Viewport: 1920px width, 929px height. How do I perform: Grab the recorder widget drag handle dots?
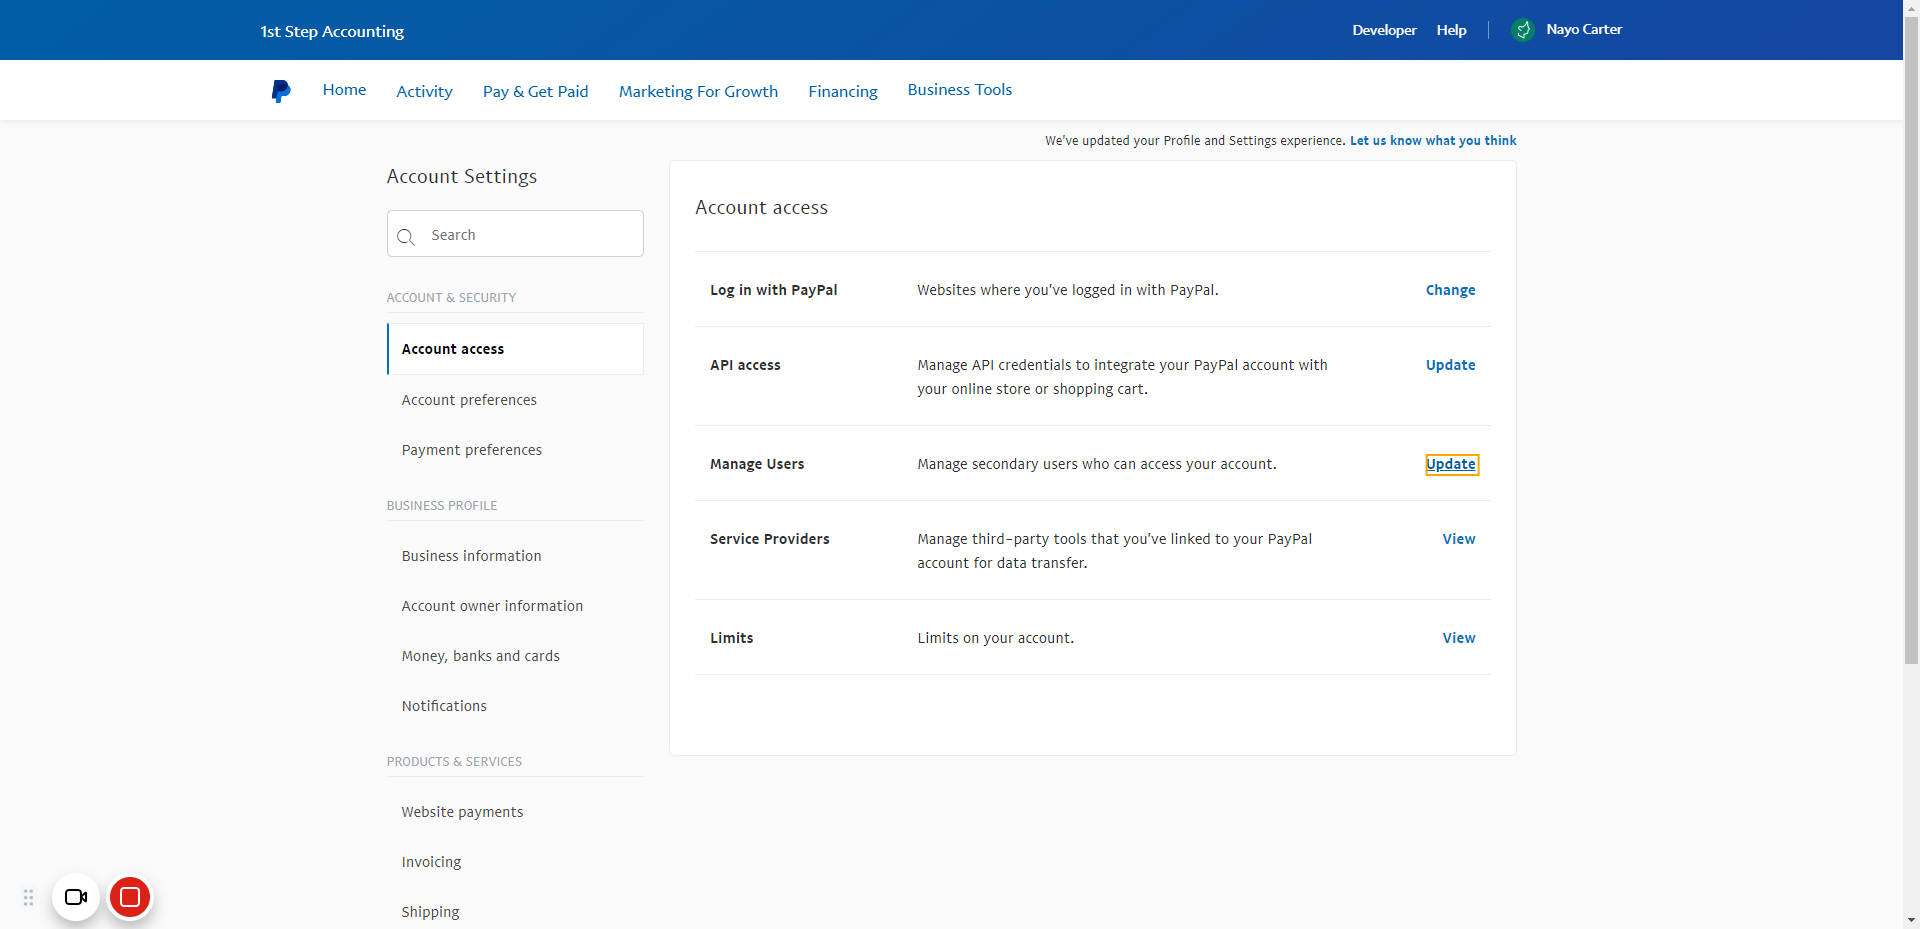(x=29, y=897)
